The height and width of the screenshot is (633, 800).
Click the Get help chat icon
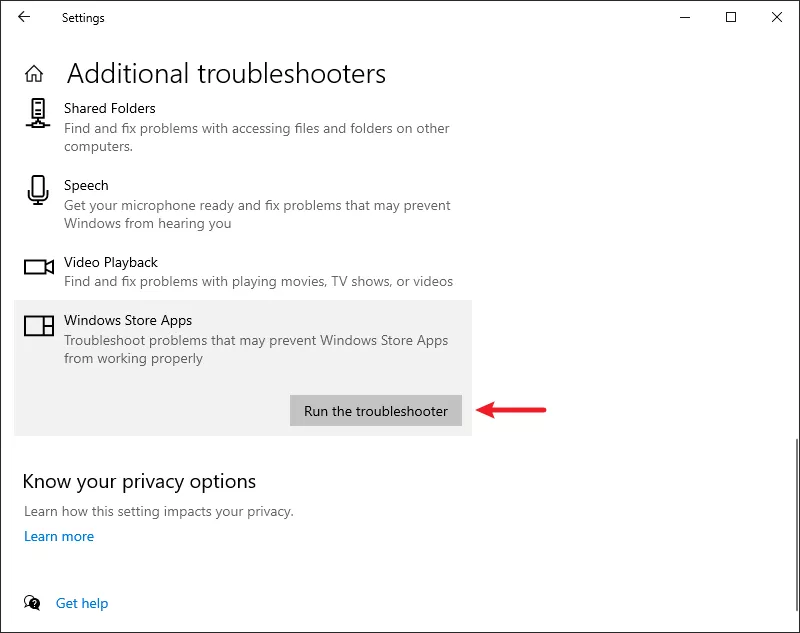point(32,603)
